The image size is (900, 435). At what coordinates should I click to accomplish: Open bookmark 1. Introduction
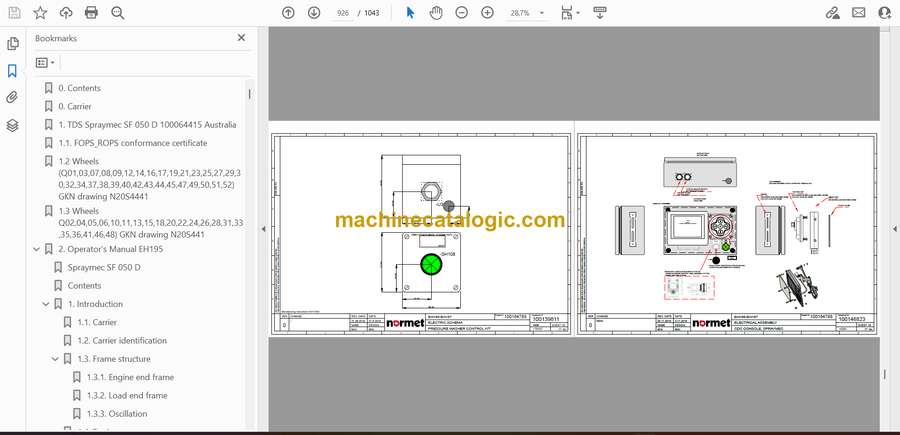pyautogui.click(x=95, y=304)
